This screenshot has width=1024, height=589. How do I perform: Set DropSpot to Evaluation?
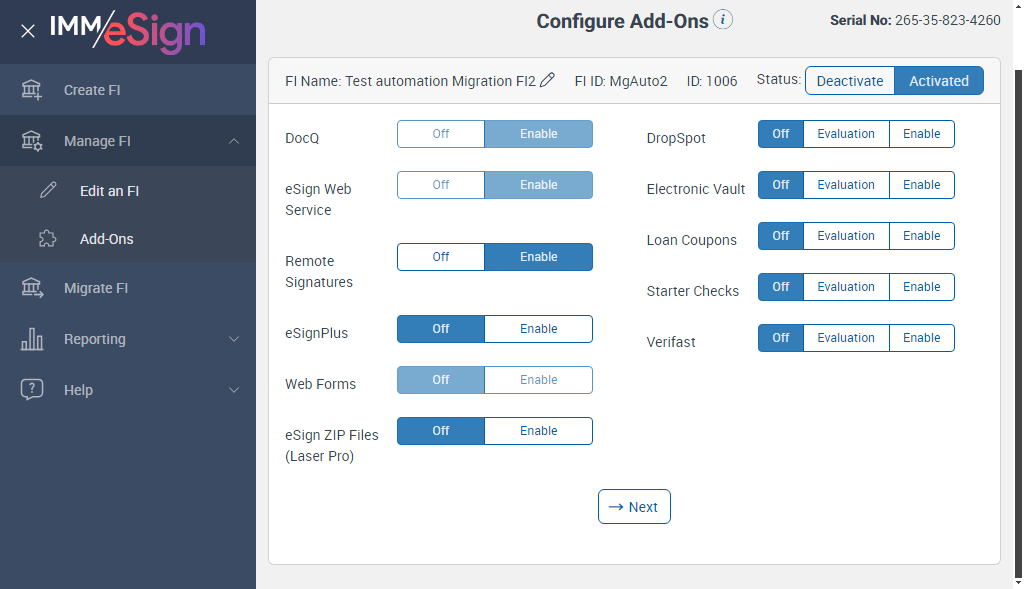[x=845, y=134]
